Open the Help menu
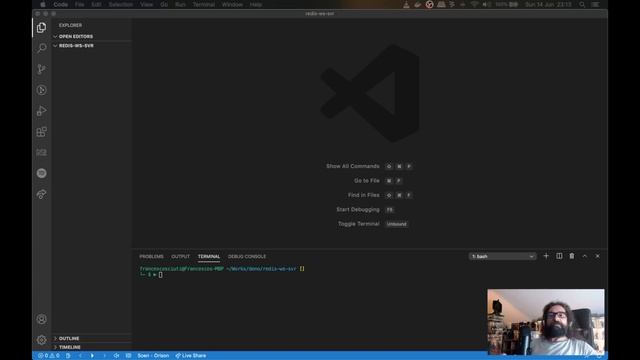640x360 pixels. 256,4
